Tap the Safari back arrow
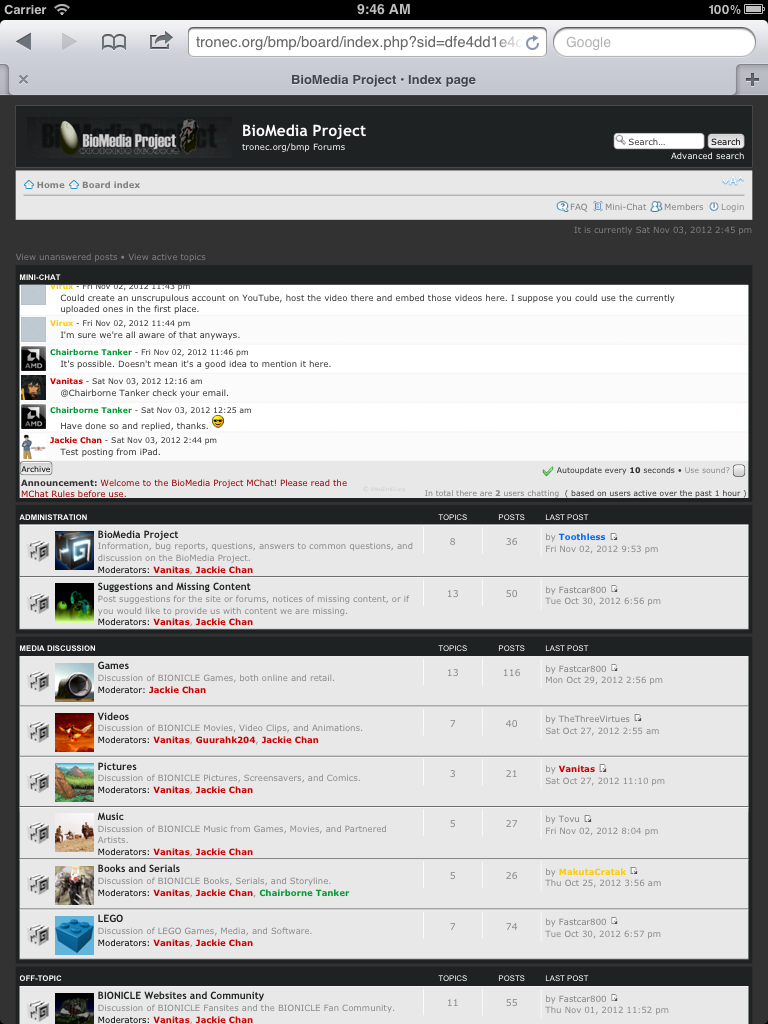 [x=24, y=42]
